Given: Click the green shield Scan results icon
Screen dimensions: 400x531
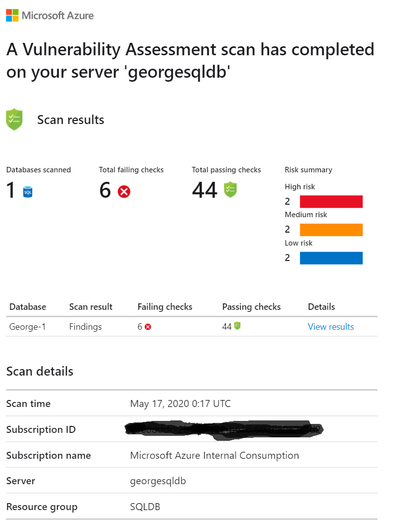Looking at the screenshot, I should point(14,119).
